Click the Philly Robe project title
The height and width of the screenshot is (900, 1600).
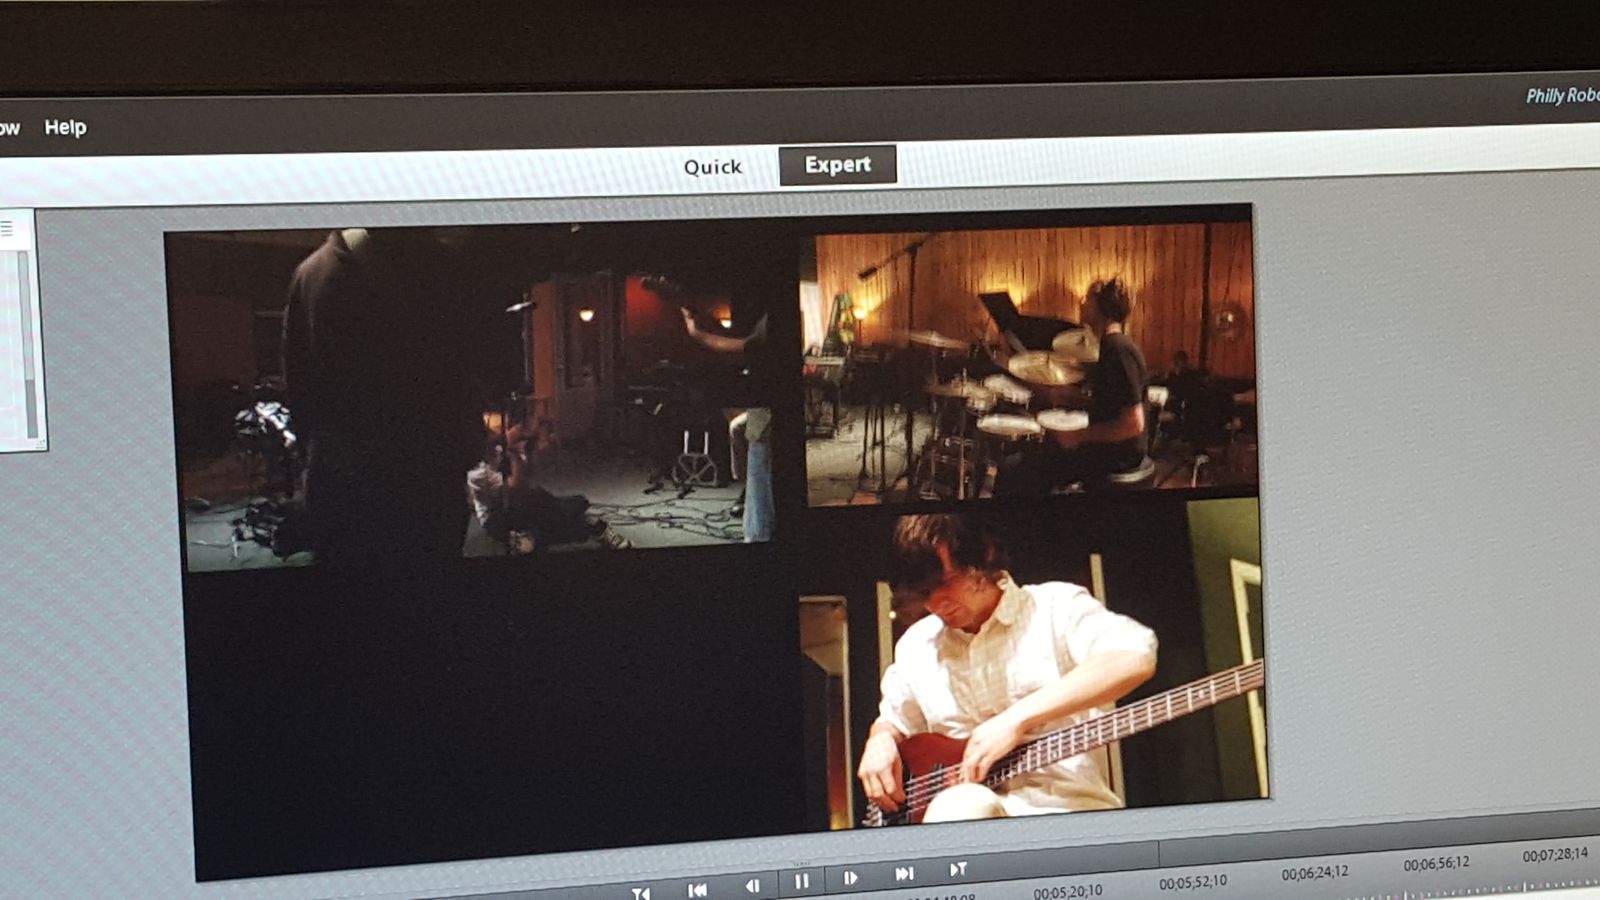(1560, 96)
